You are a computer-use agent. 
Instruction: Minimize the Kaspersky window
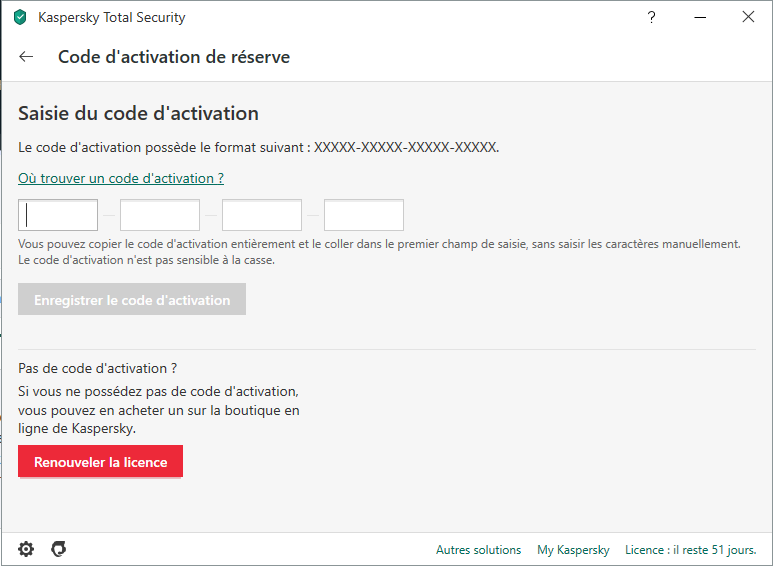(x=700, y=17)
